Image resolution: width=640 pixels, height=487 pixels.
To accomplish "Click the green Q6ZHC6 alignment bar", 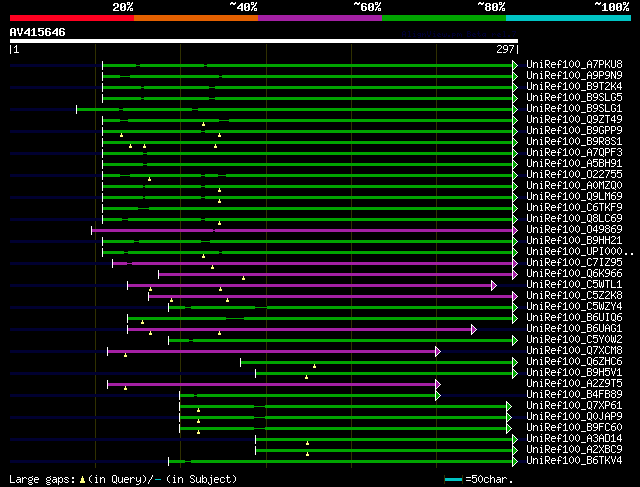I will (377, 362).
